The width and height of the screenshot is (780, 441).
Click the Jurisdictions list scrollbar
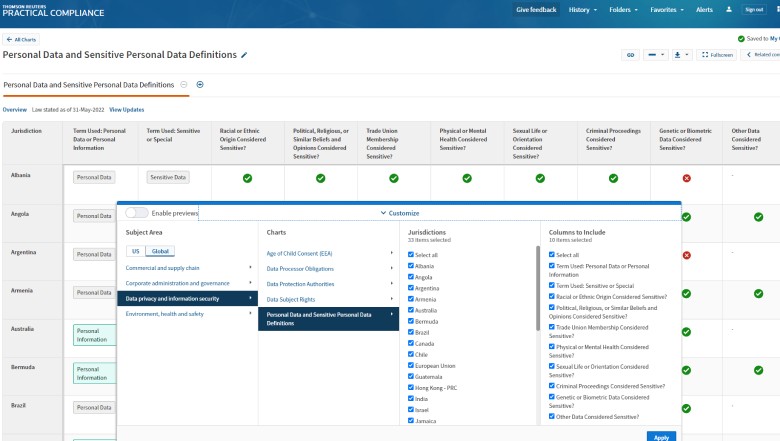tap(538, 288)
